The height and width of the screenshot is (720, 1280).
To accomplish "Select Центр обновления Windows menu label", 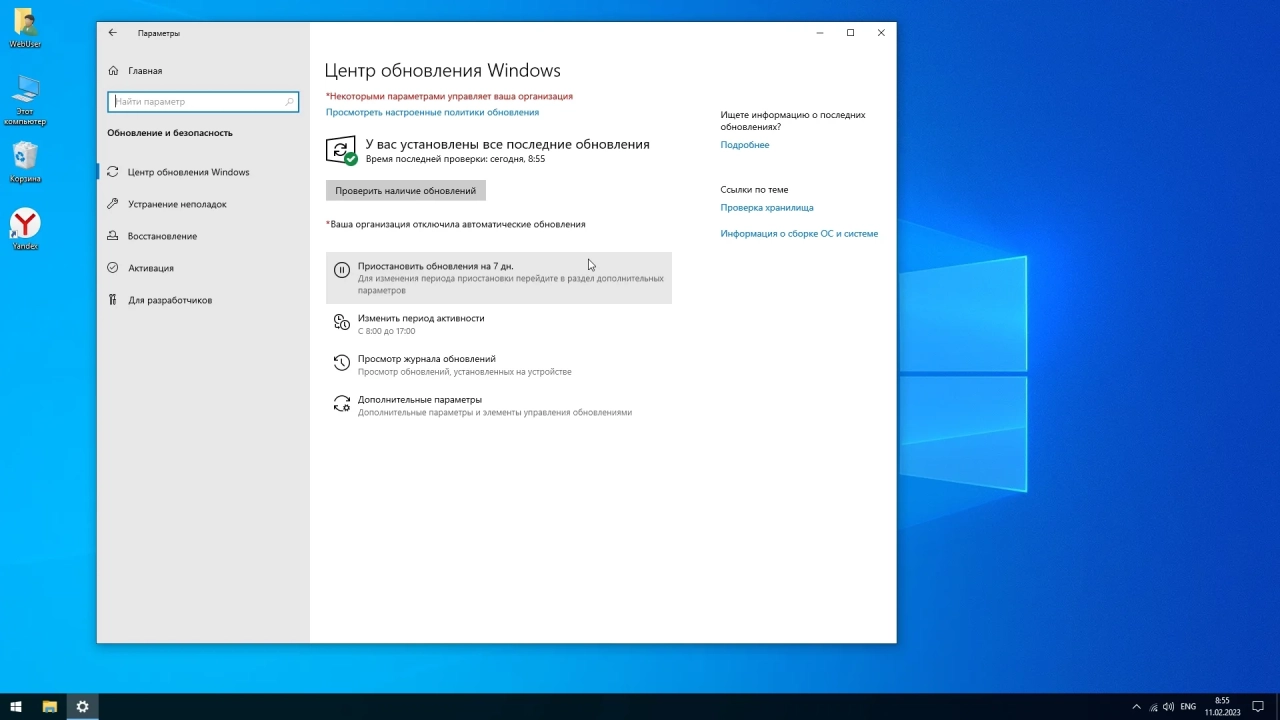I will coord(188,172).
